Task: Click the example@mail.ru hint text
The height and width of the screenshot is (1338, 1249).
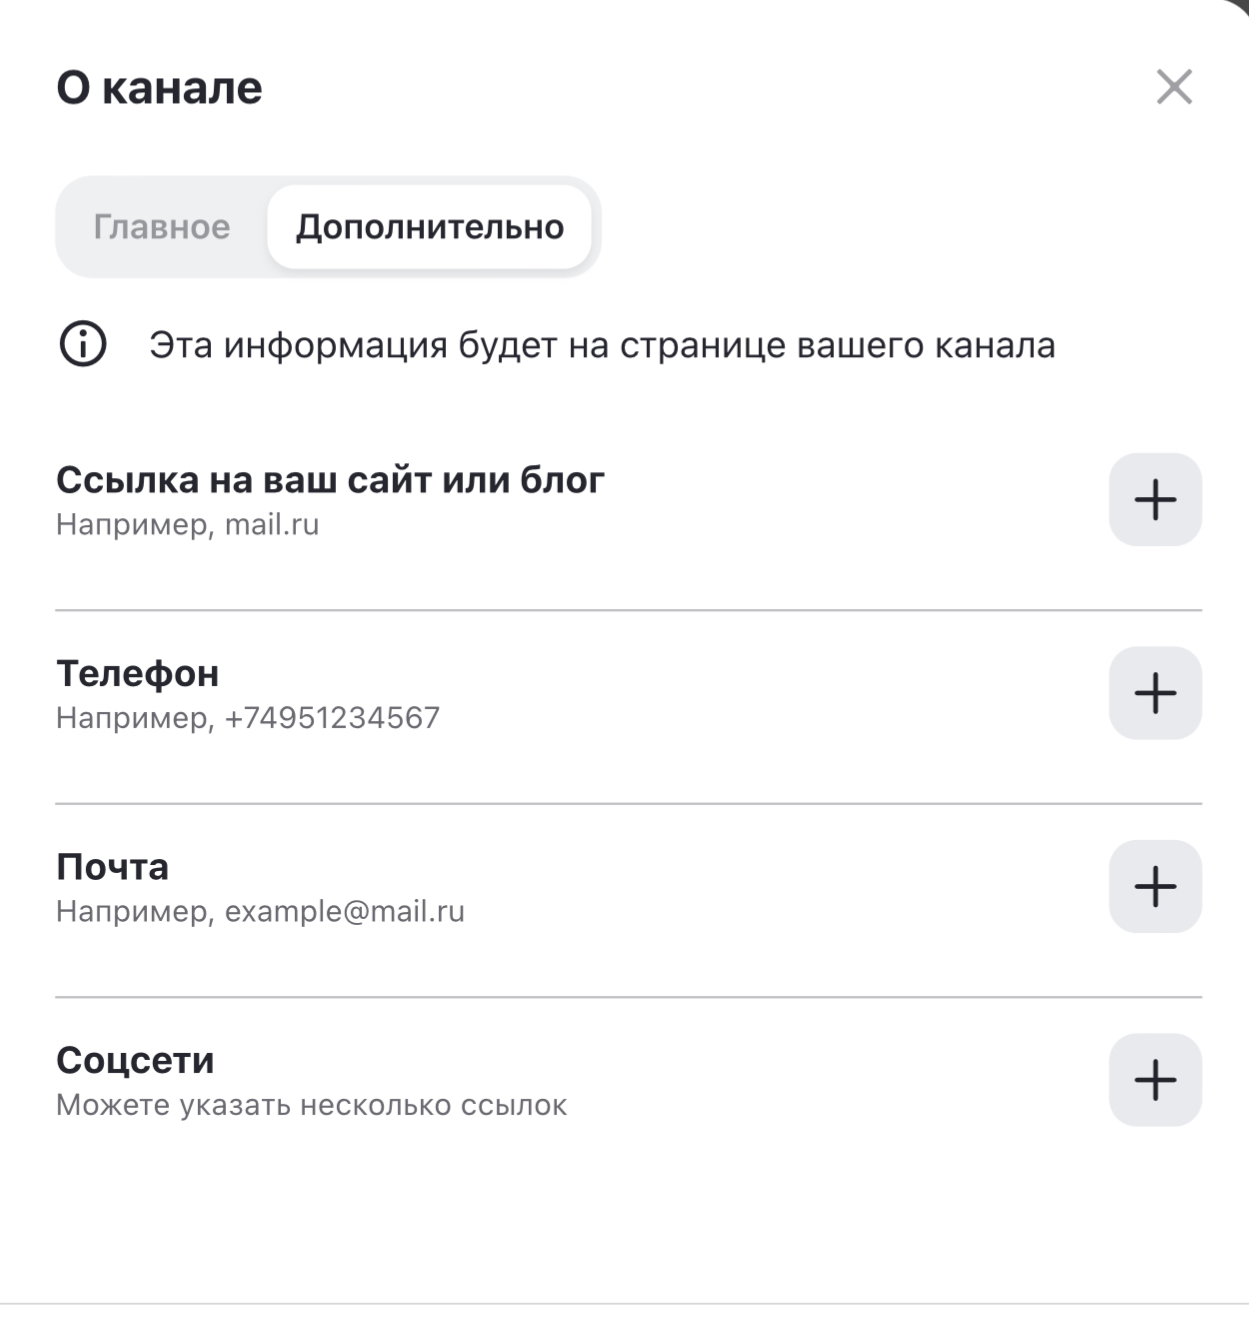Action: click(x=344, y=911)
